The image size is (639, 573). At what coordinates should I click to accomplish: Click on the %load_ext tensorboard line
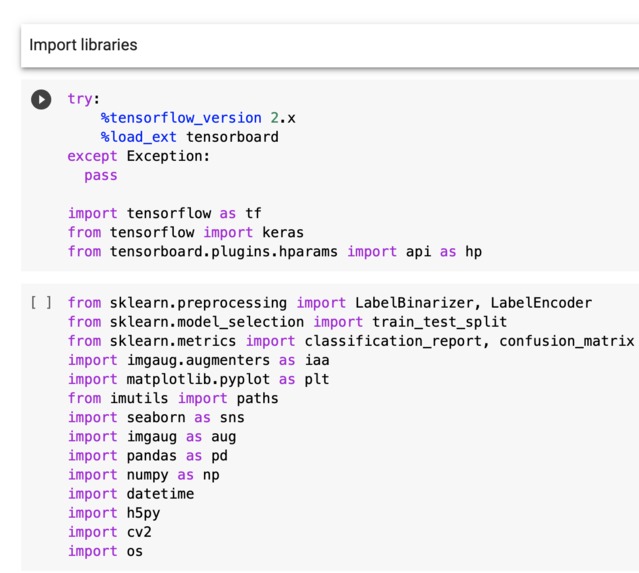tap(189, 137)
